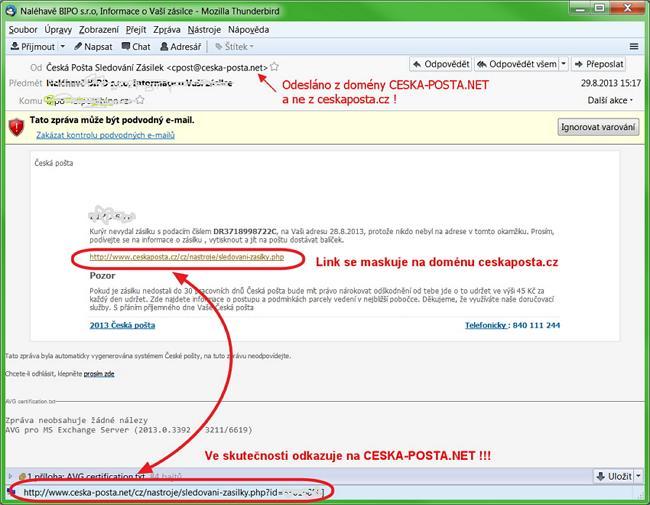Click the ceskaposta.cz sledovani-zasilky link
Image resolution: width=650 pixels, height=505 pixels.
(187, 257)
